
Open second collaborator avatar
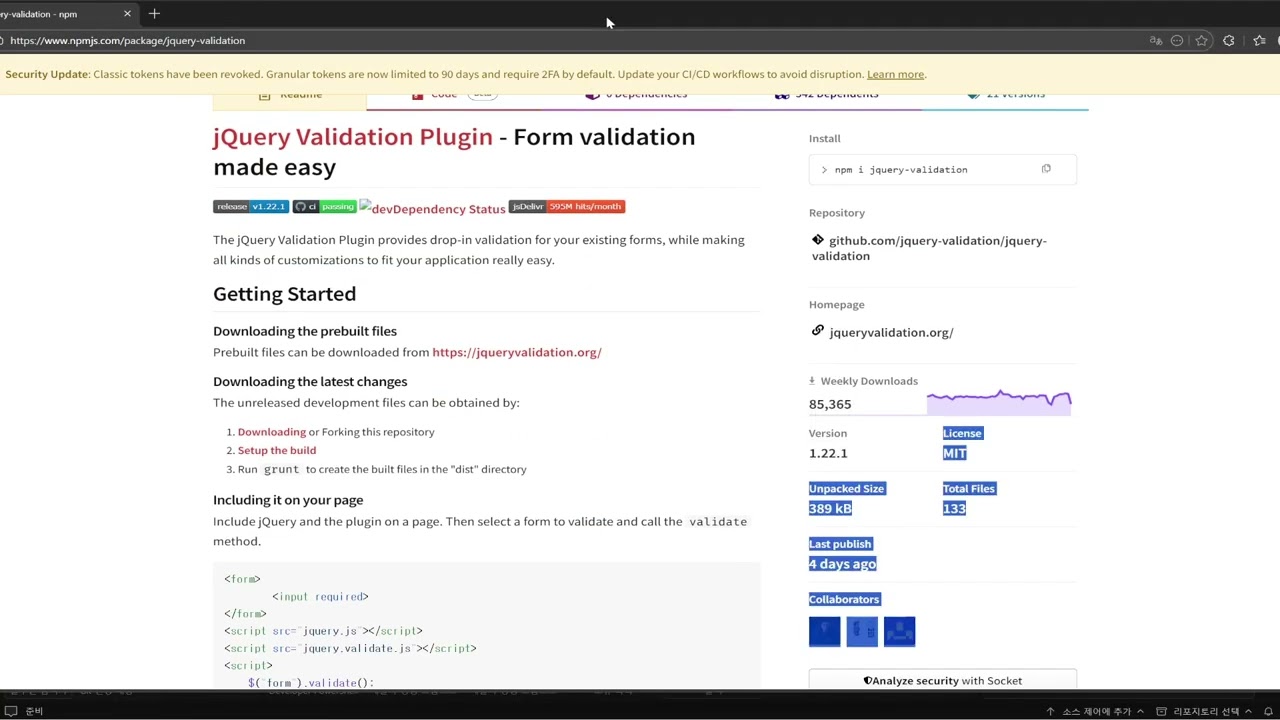(x=862, y=631)
